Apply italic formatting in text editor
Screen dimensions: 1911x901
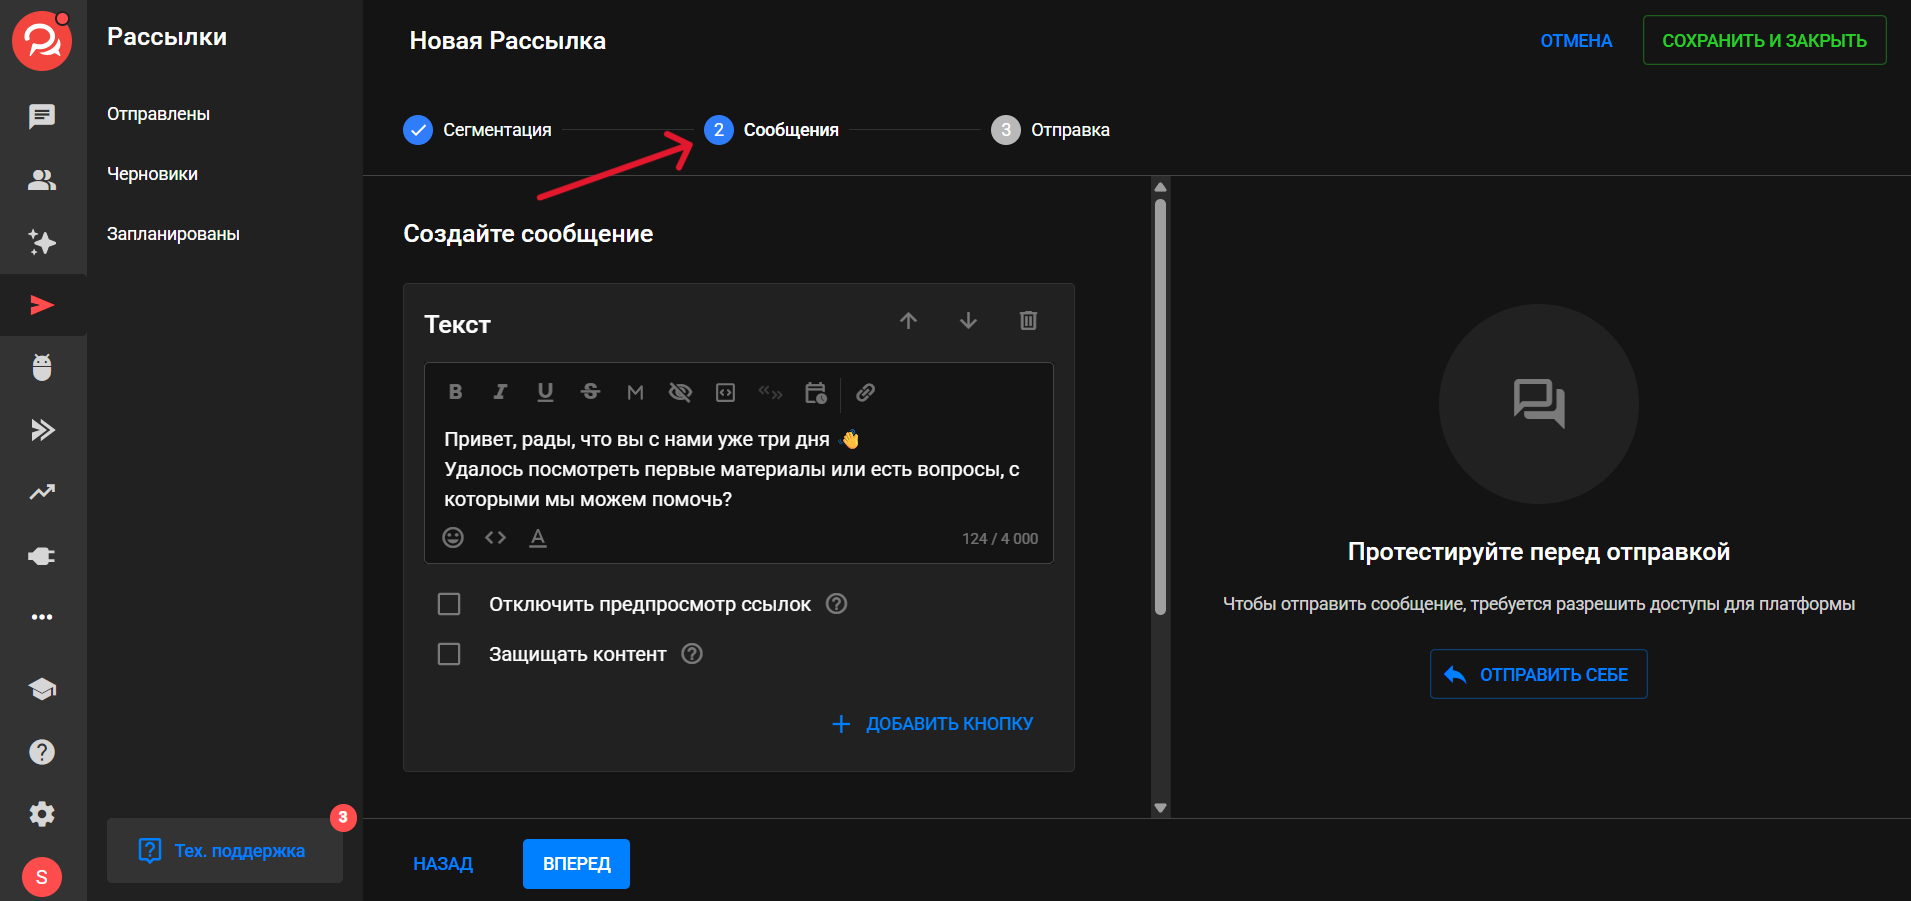(x=500, y=392)
